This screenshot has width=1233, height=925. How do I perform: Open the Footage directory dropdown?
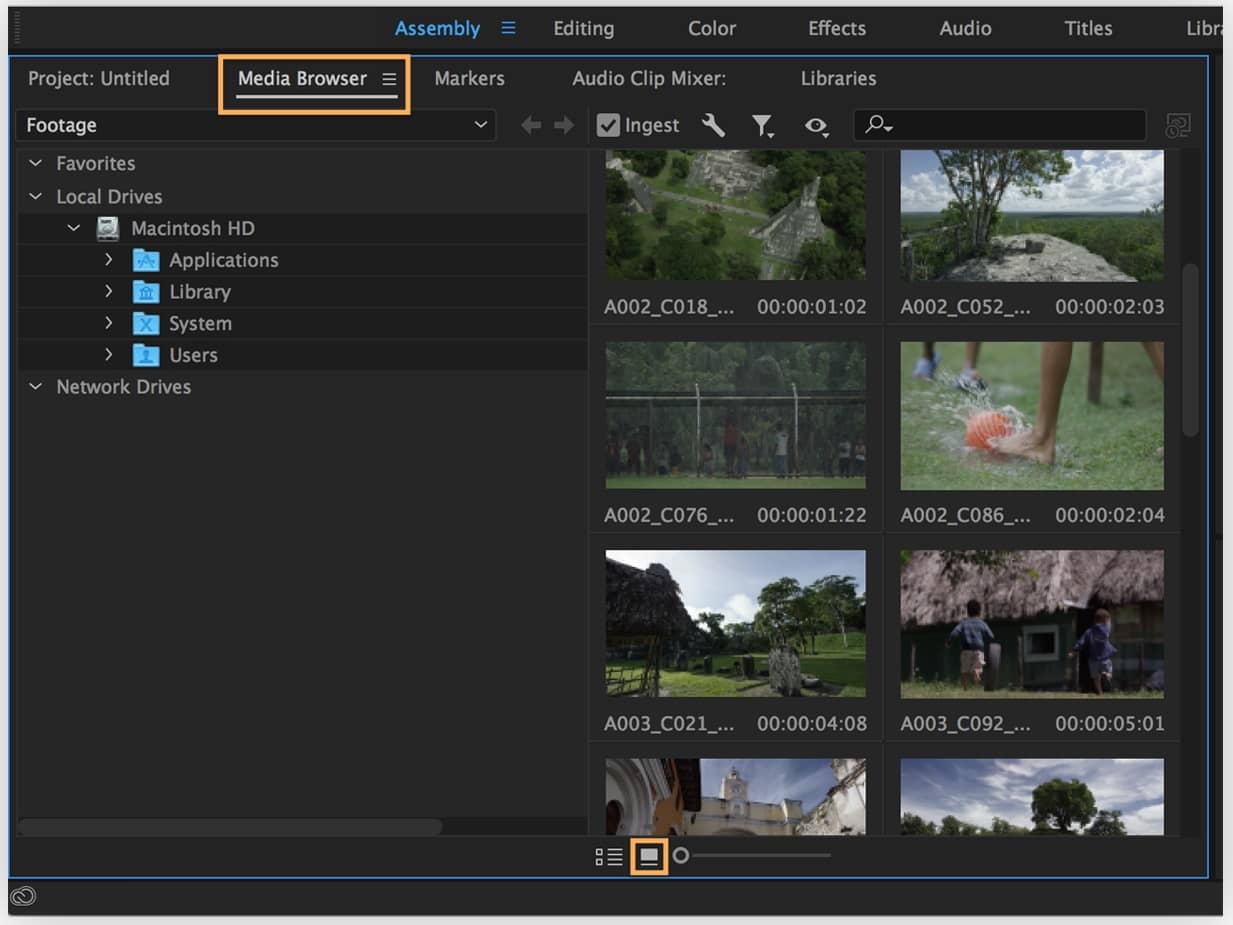255,125
